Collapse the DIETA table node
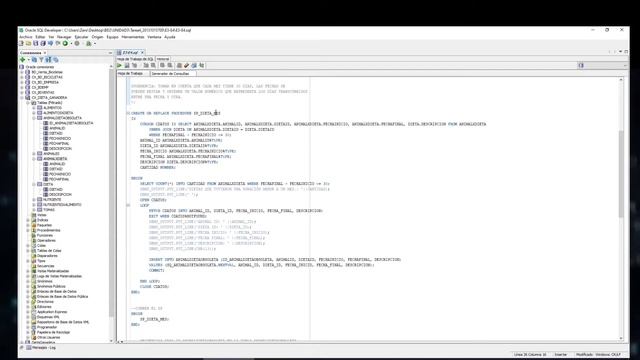 (34, 184)
